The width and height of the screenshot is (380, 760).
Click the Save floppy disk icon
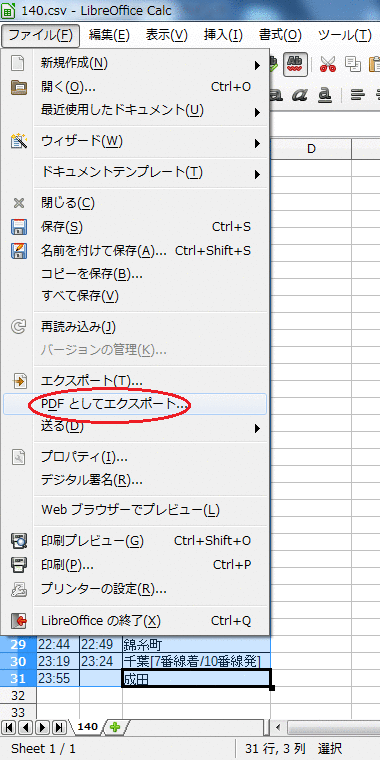pyautogui.click(x=18, y=227)
